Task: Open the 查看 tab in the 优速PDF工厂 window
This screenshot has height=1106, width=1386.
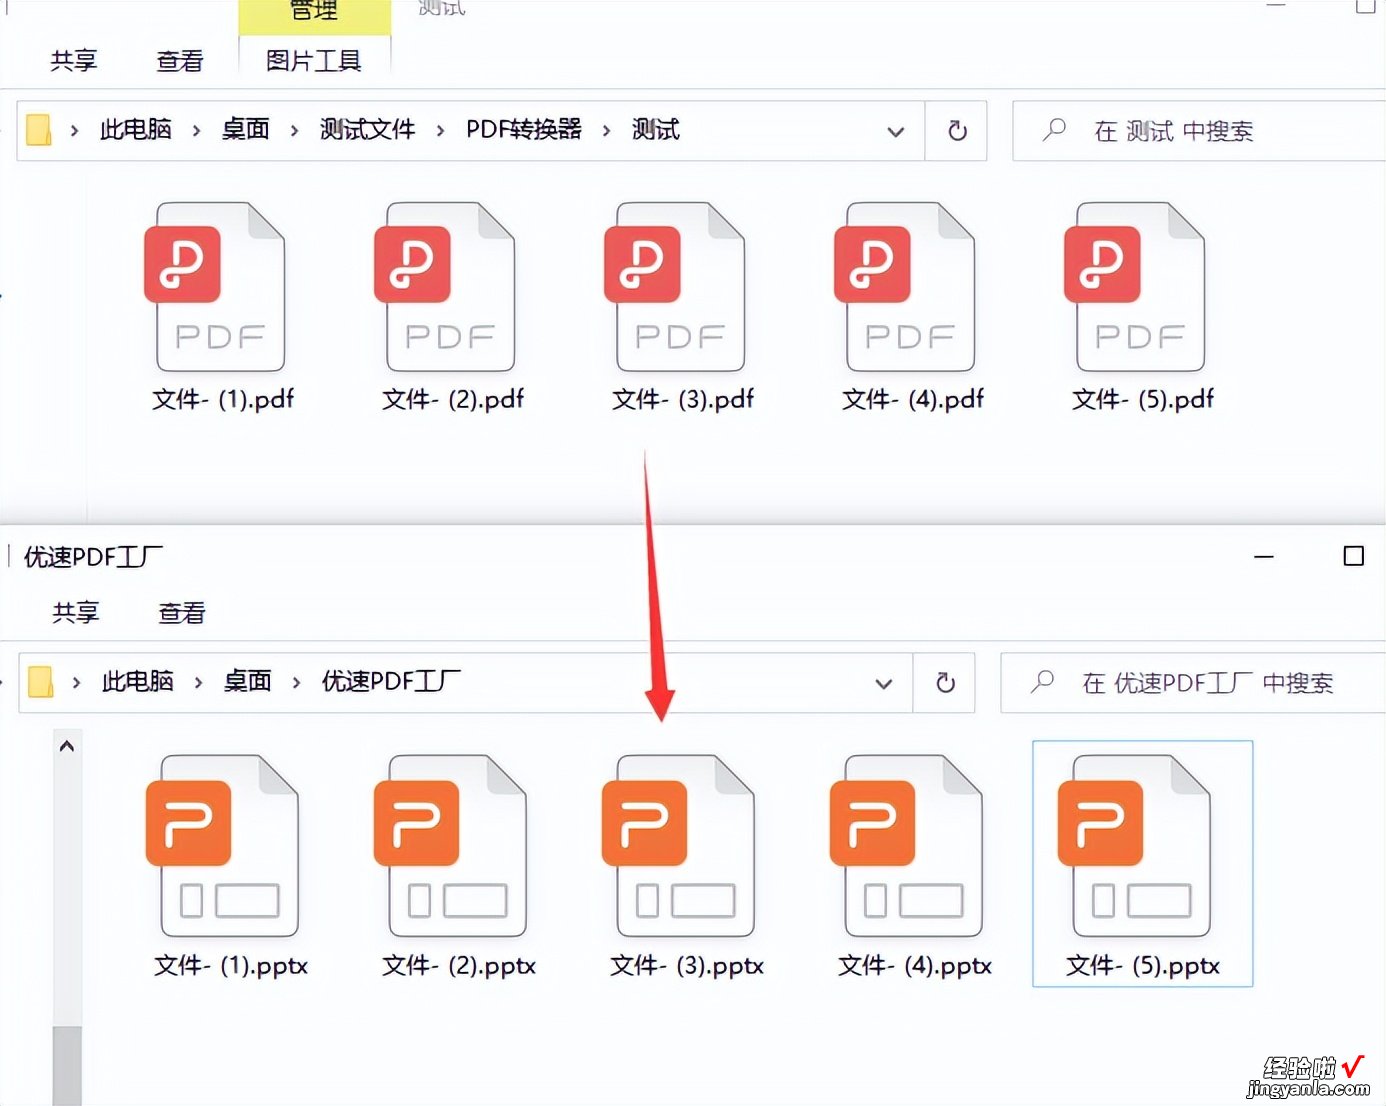Action: click(x=182, y=613)
